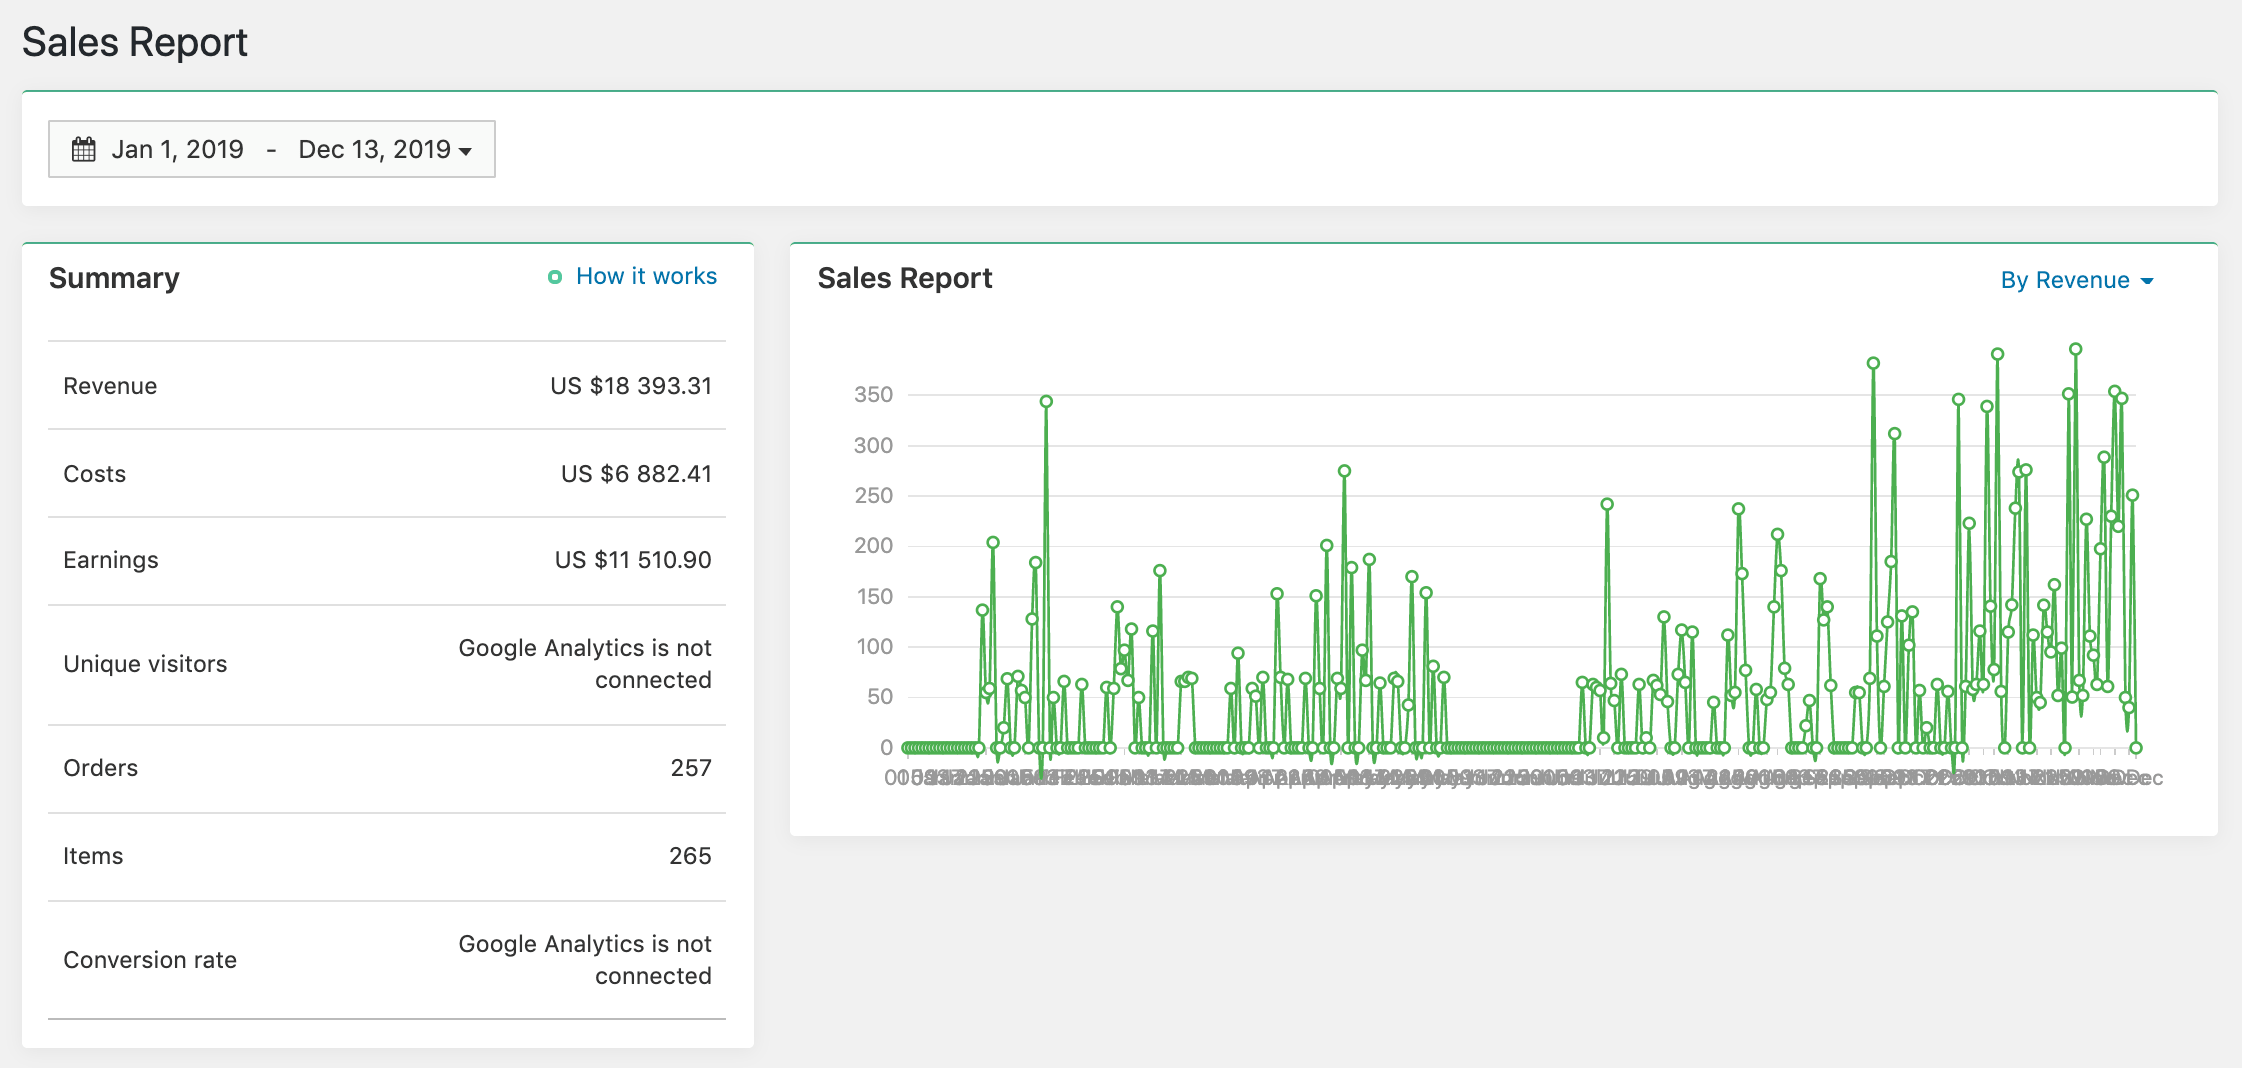Click the Revenue value US $18 393.31

point(630,386)
